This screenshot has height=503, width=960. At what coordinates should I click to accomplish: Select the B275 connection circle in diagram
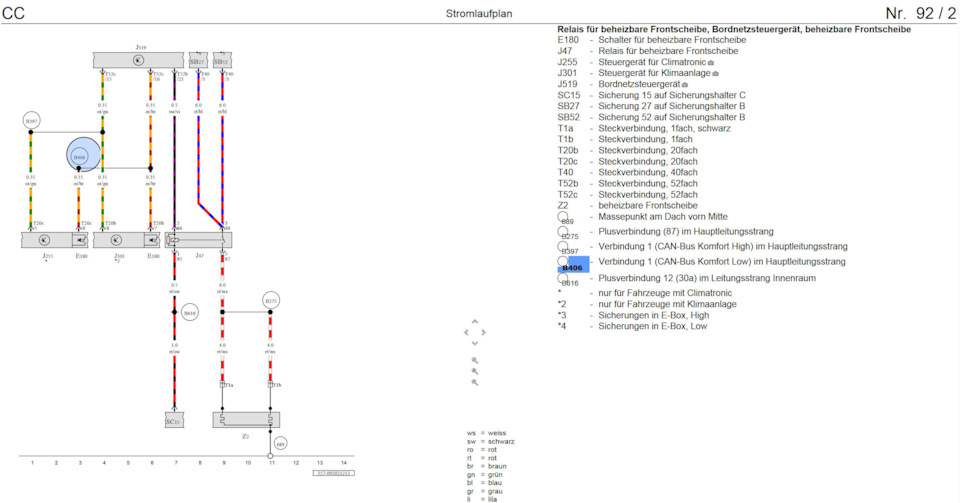[271, 300]
